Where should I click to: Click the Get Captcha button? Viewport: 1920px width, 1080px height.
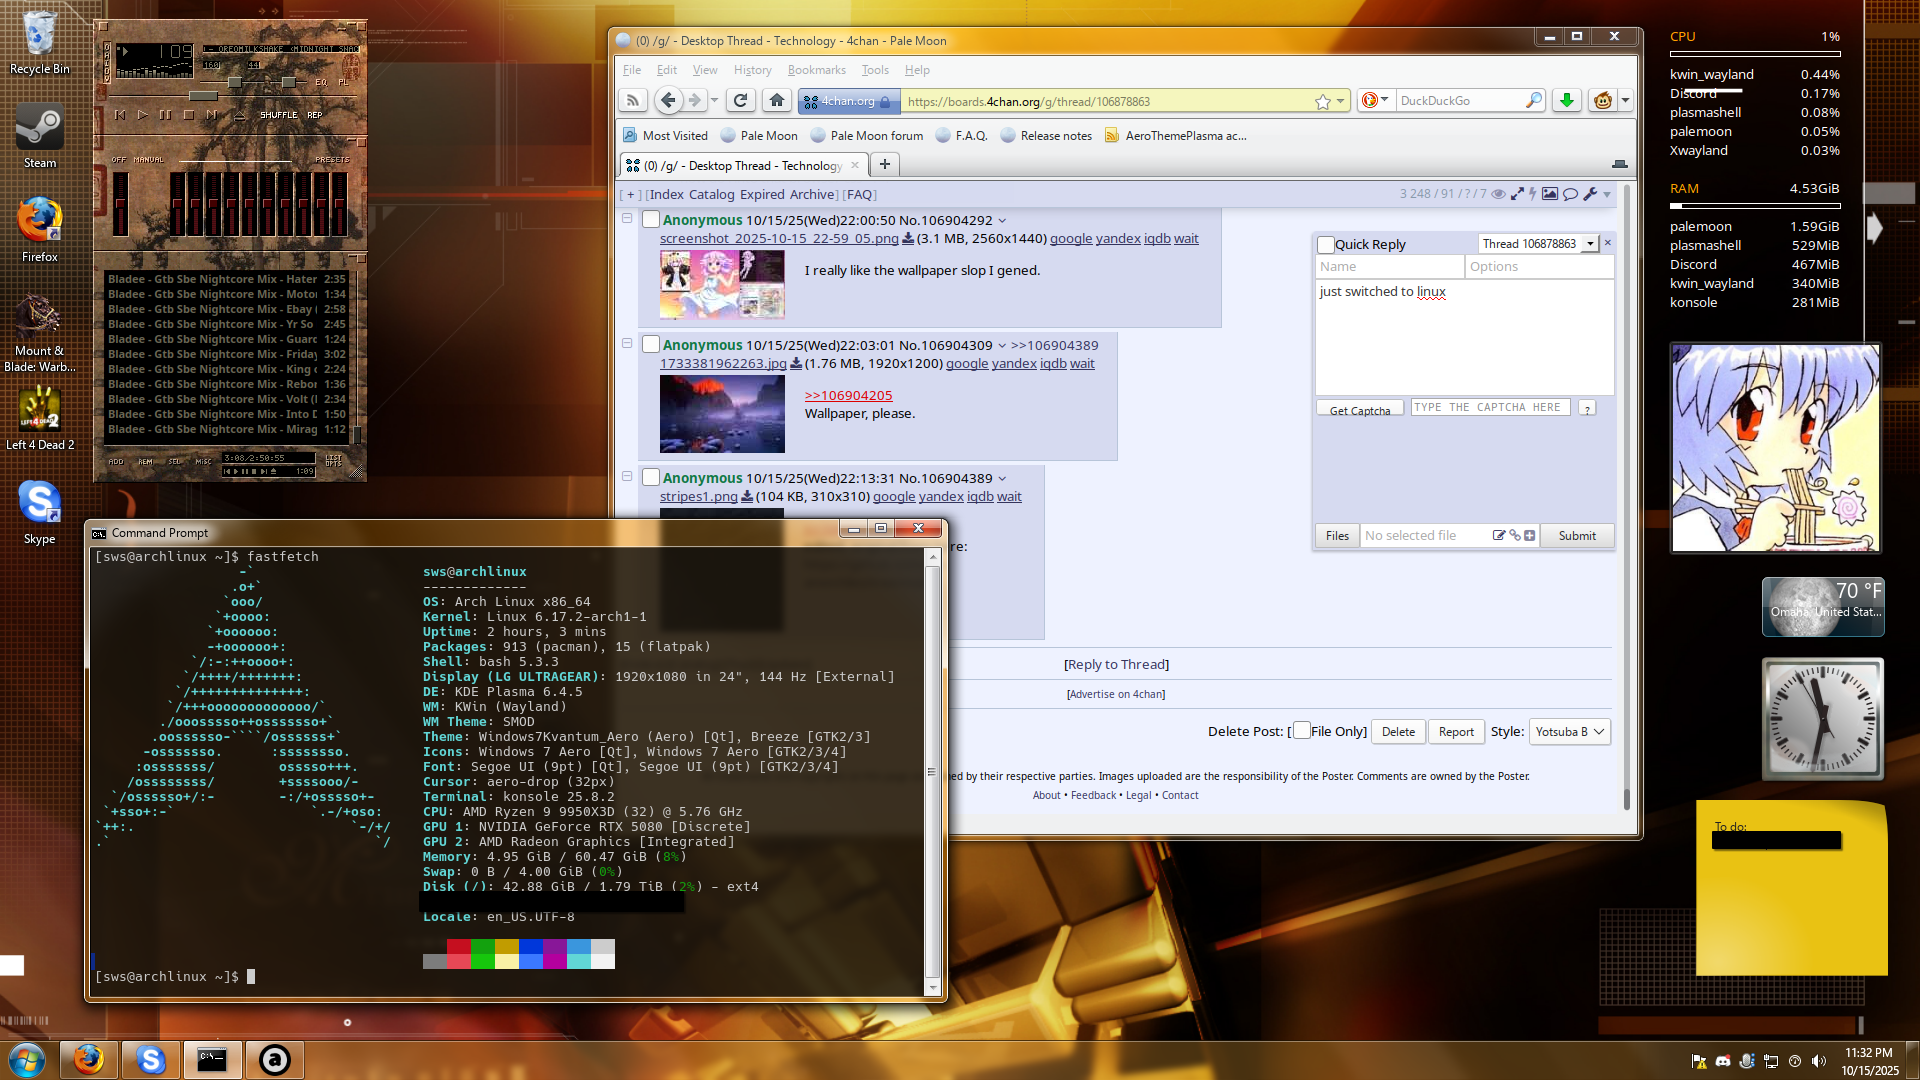(1360, 409)
